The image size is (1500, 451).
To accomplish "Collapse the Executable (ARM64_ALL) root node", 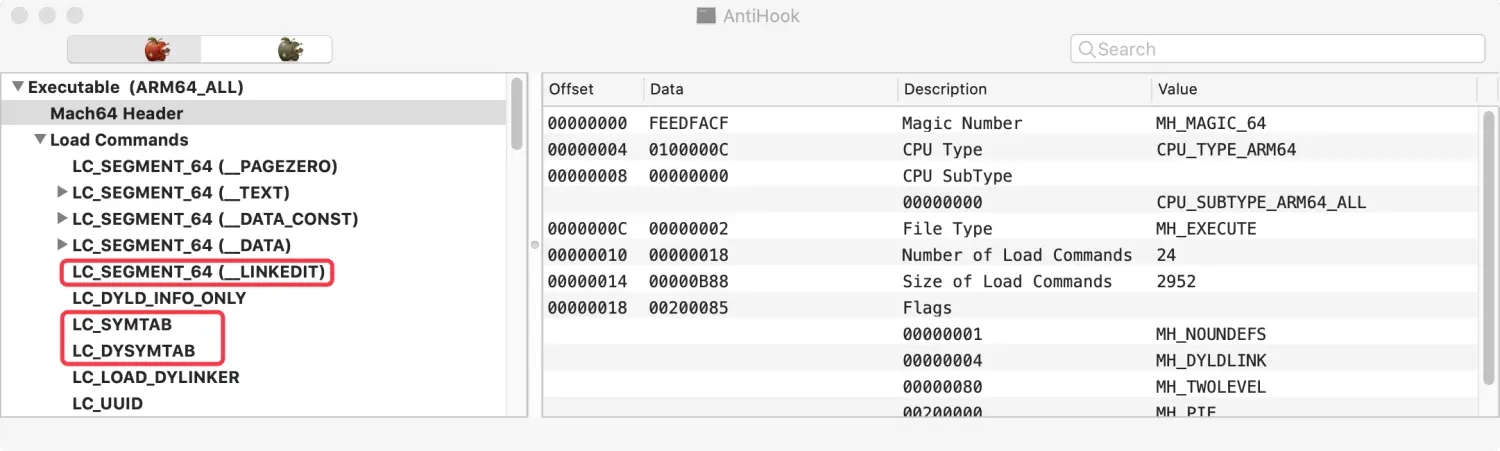I will (17, 87).
